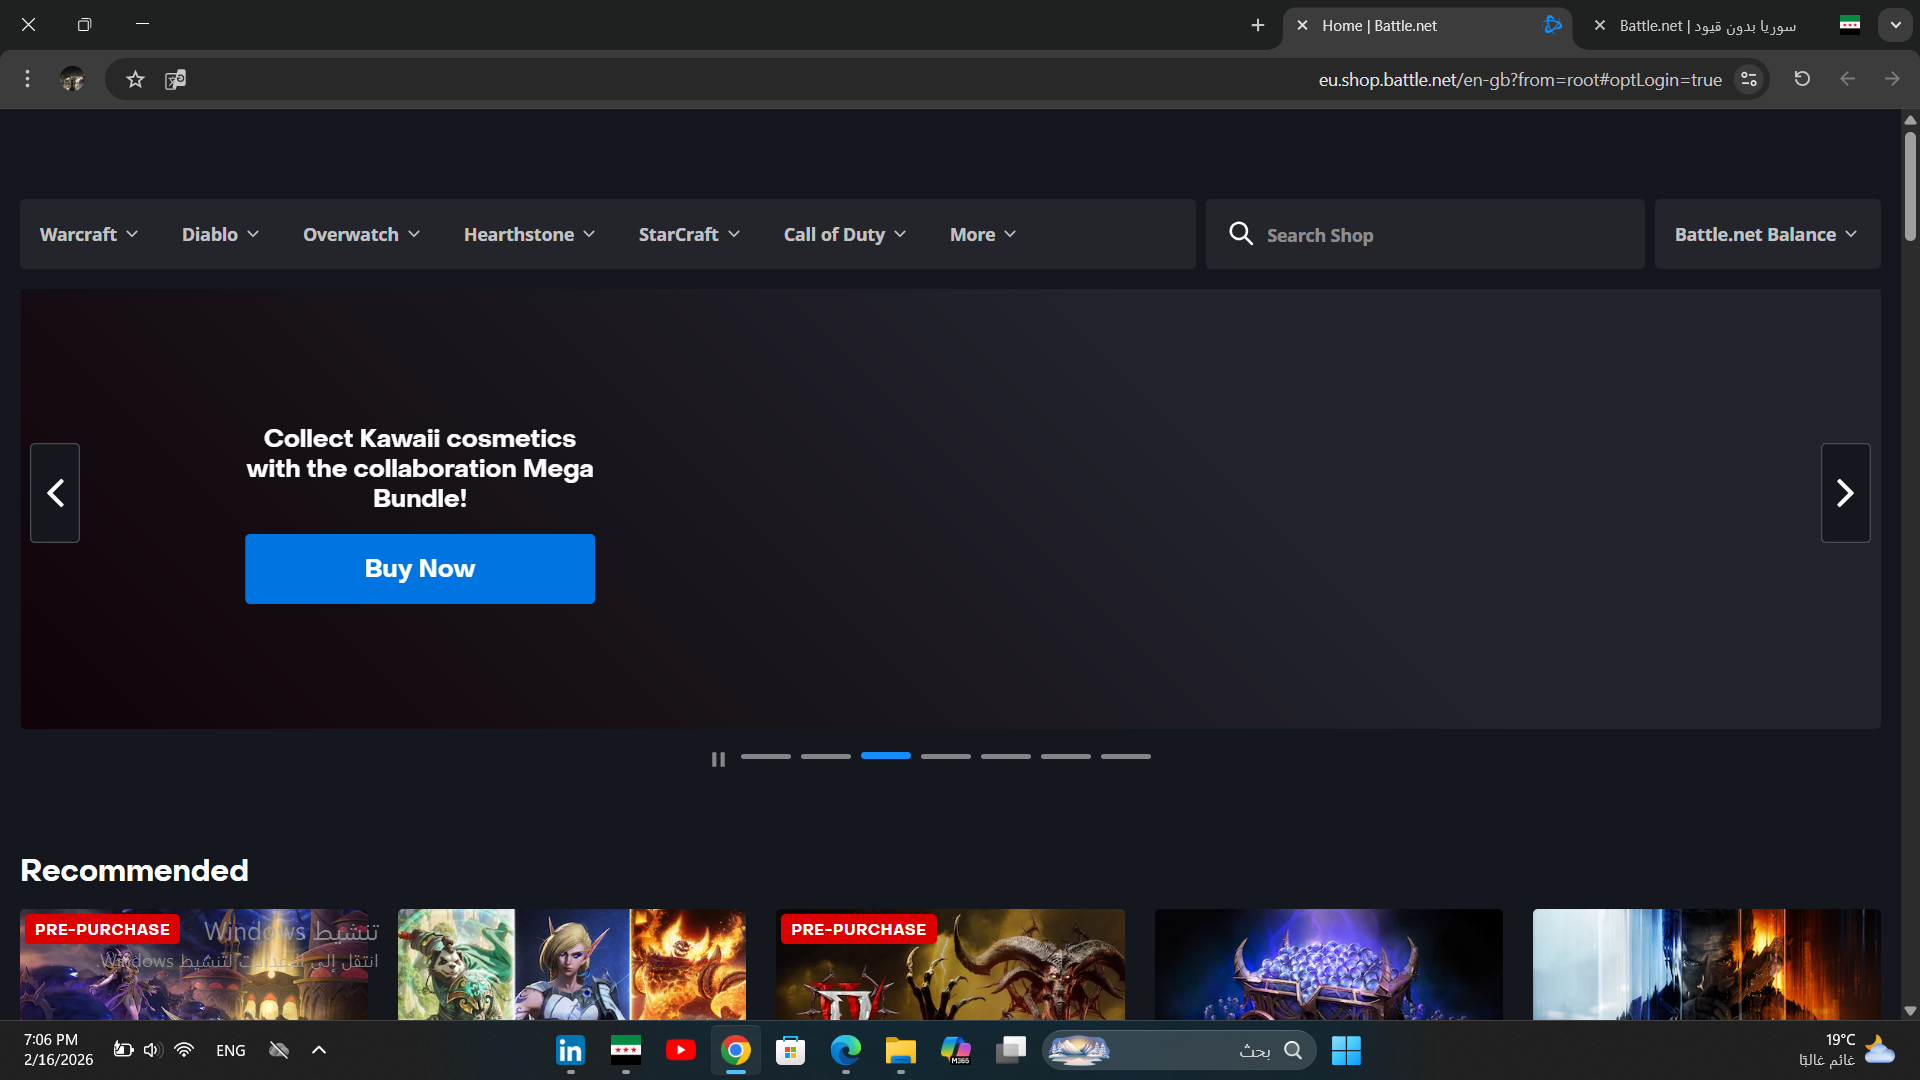Open the Hearthstone menu
Screen dimensions: 1920x1080
coord(529,234)
